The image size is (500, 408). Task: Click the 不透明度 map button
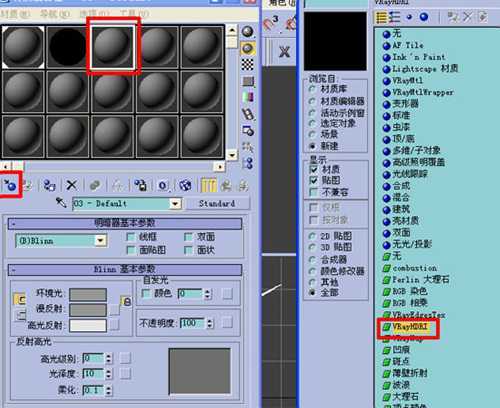(x=227, y=323)
